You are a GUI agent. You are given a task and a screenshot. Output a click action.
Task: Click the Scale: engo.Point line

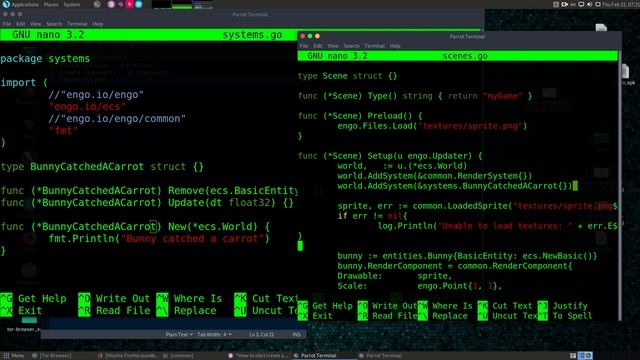click(419, 286)
